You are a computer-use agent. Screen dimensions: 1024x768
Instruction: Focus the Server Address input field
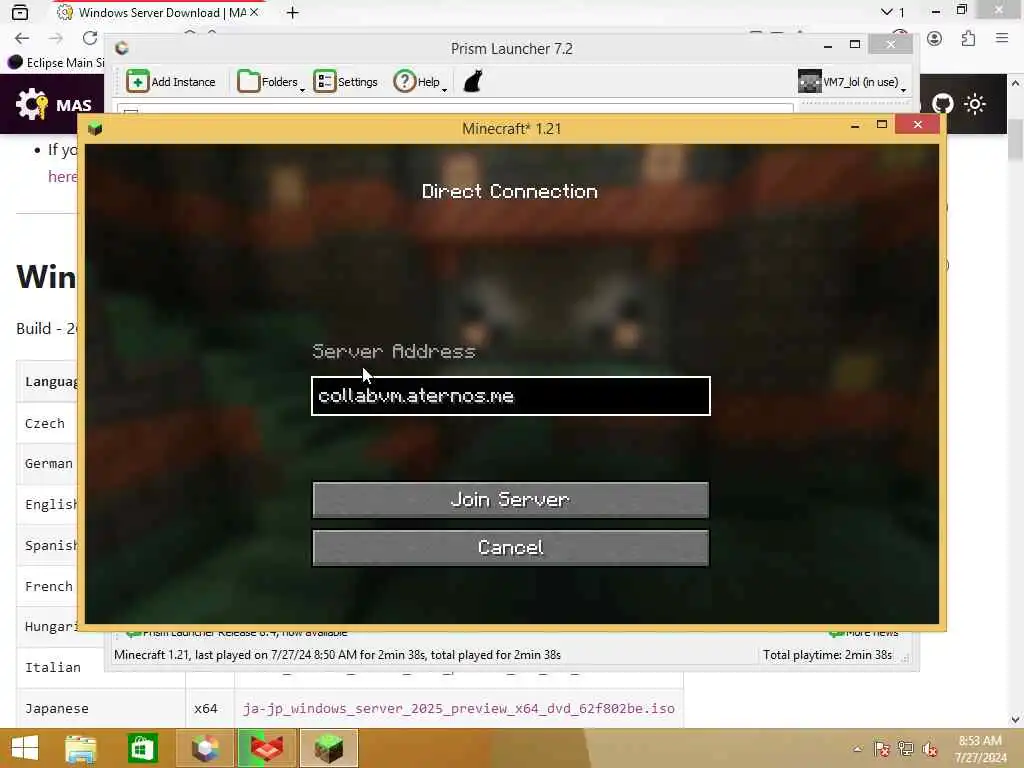click(x=511, y=396)
